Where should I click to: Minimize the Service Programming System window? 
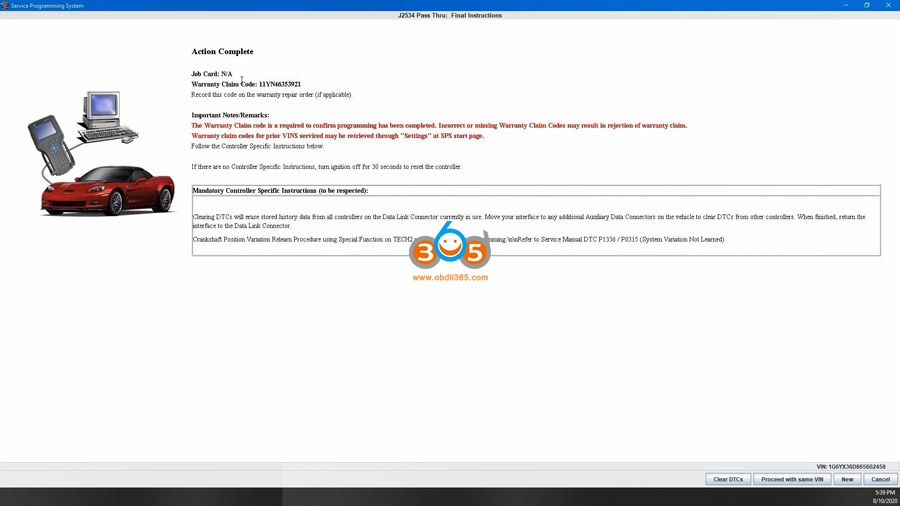coord(845,5)
